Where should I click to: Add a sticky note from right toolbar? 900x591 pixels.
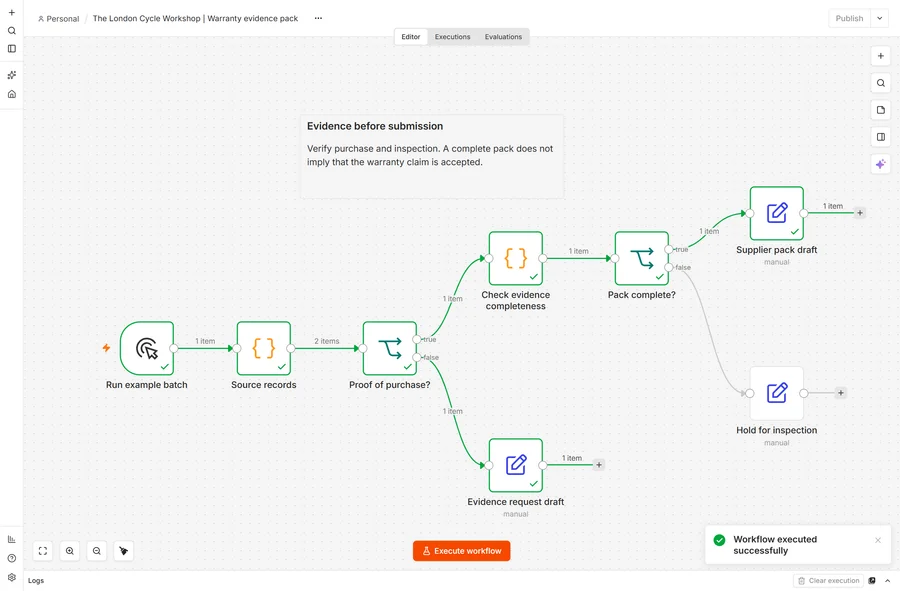coord(880,110)
